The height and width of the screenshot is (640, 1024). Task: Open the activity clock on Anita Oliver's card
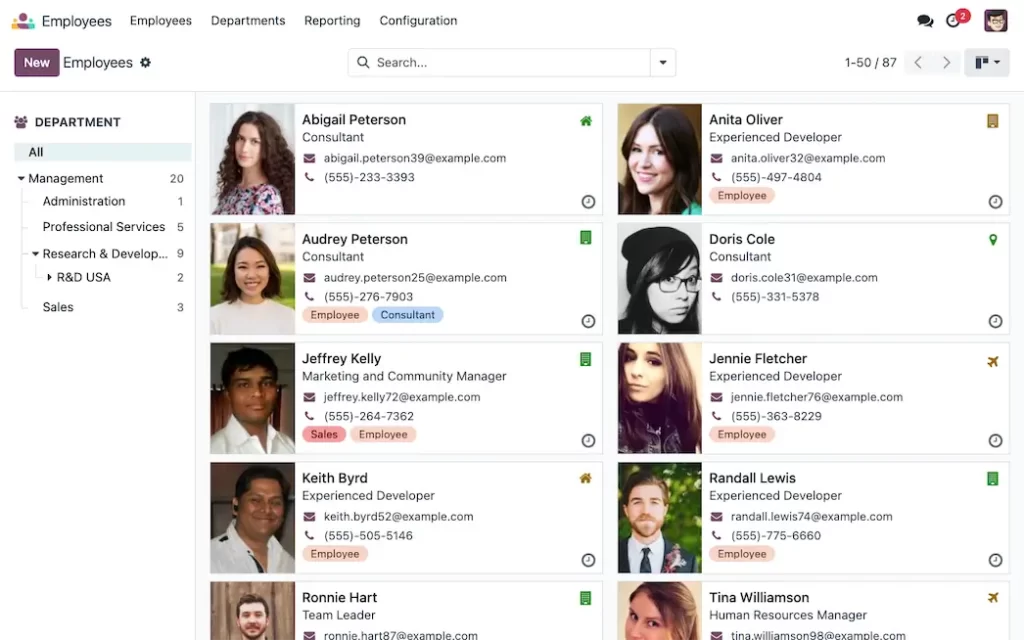pyautogui.click(x=995, y=202)
